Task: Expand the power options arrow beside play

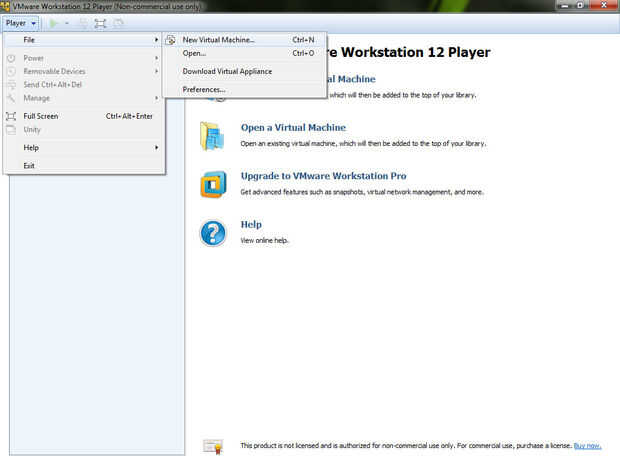Action: 67,23
